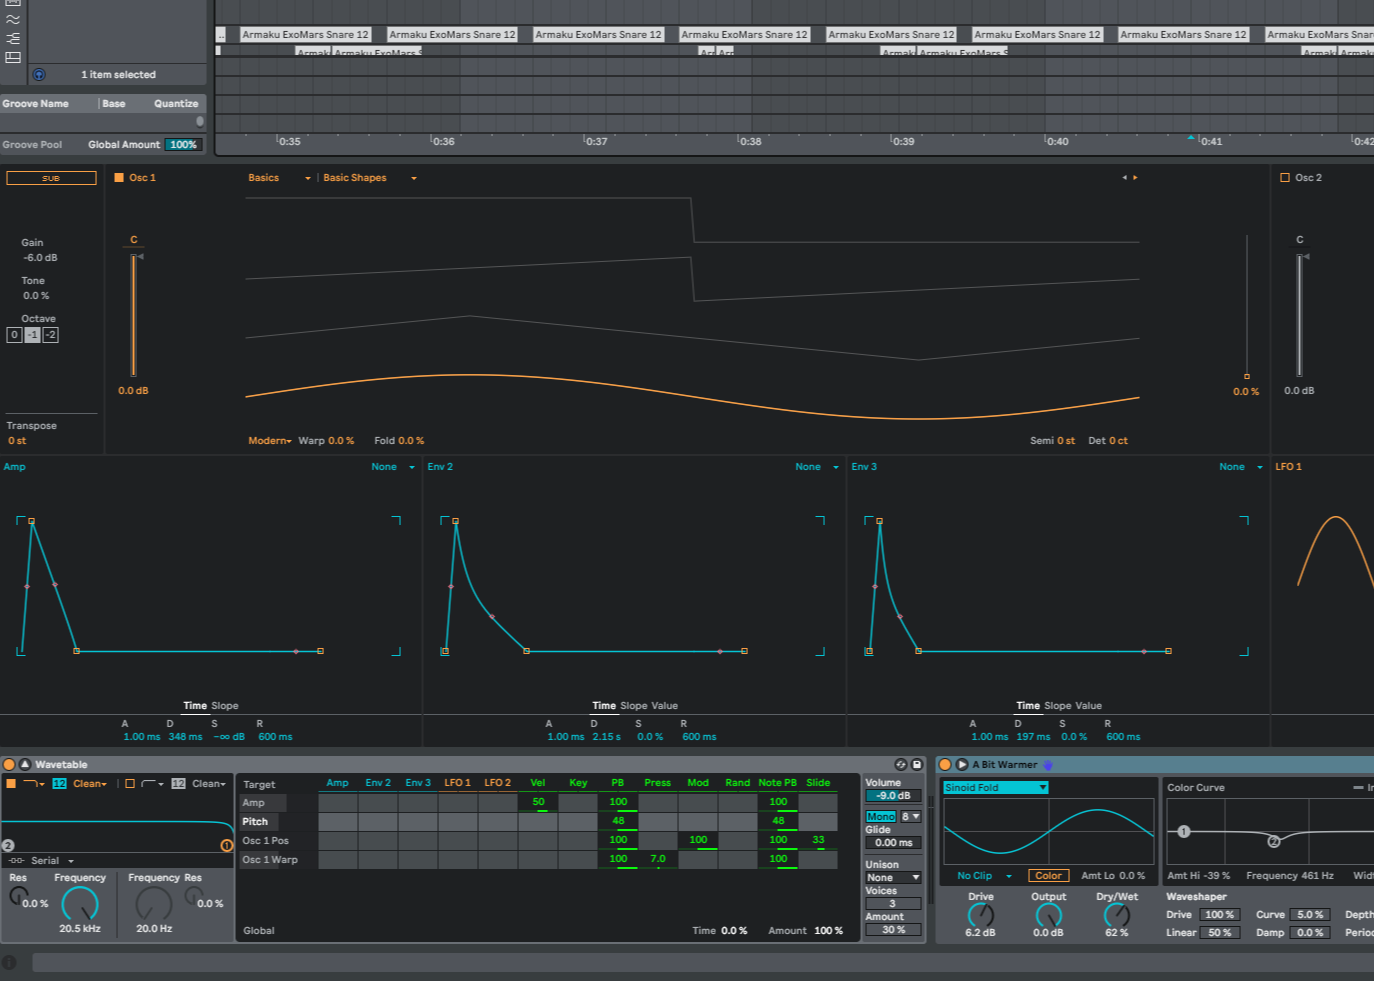Expand the Unison mode dropdown
Screen dimensions: 1374x981
click(893, 878)
